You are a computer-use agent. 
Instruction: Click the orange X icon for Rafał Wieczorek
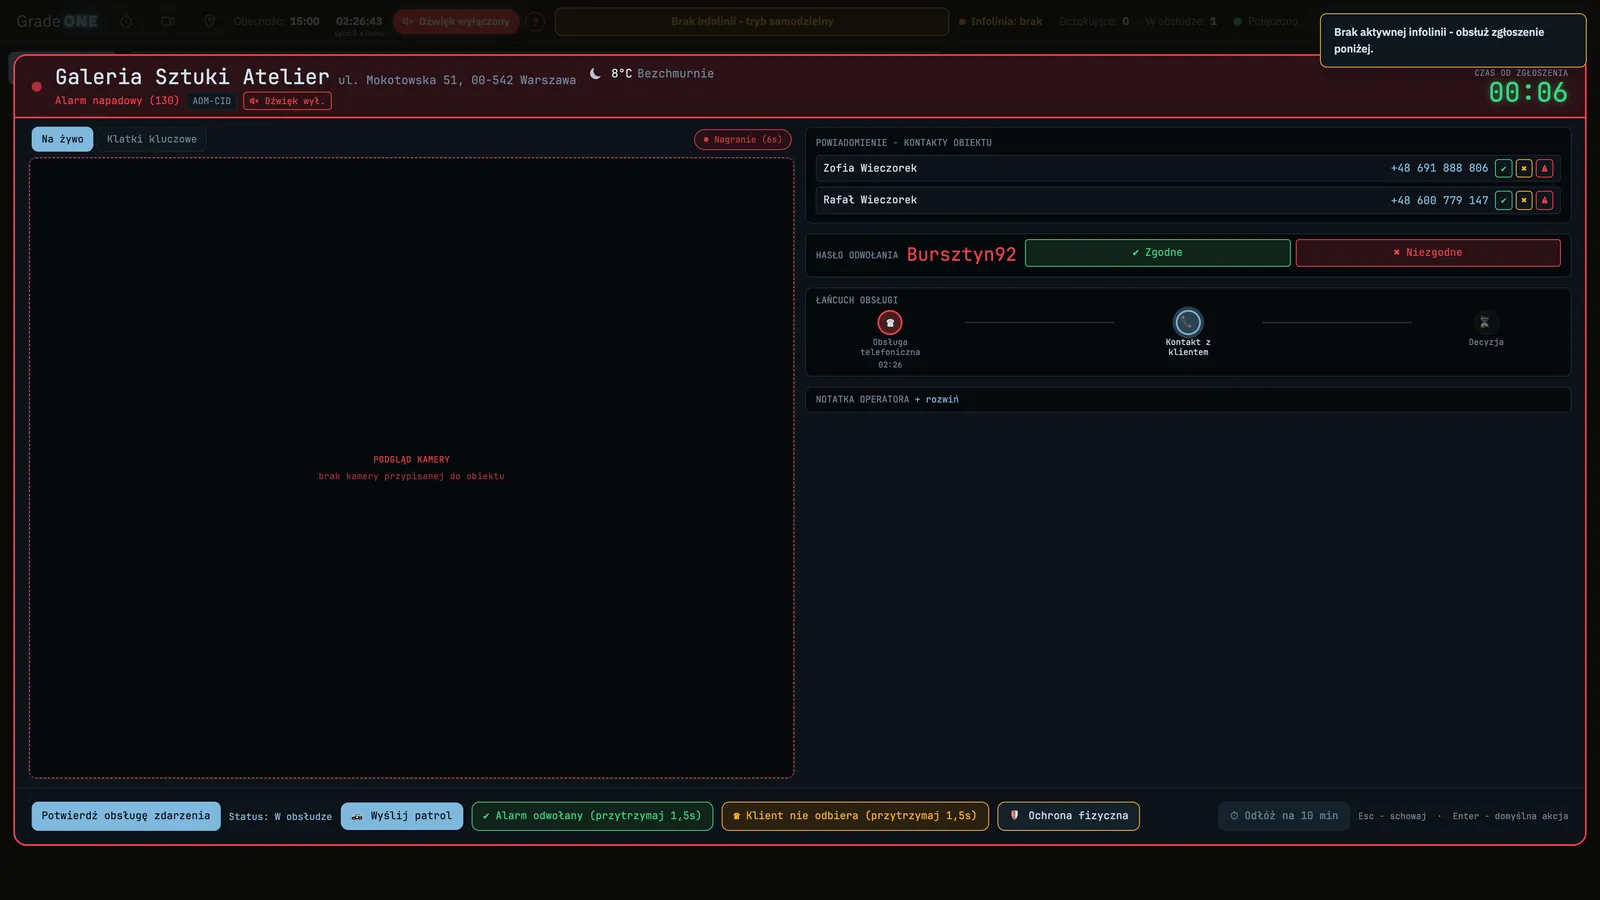click(x=1524, y=201)
